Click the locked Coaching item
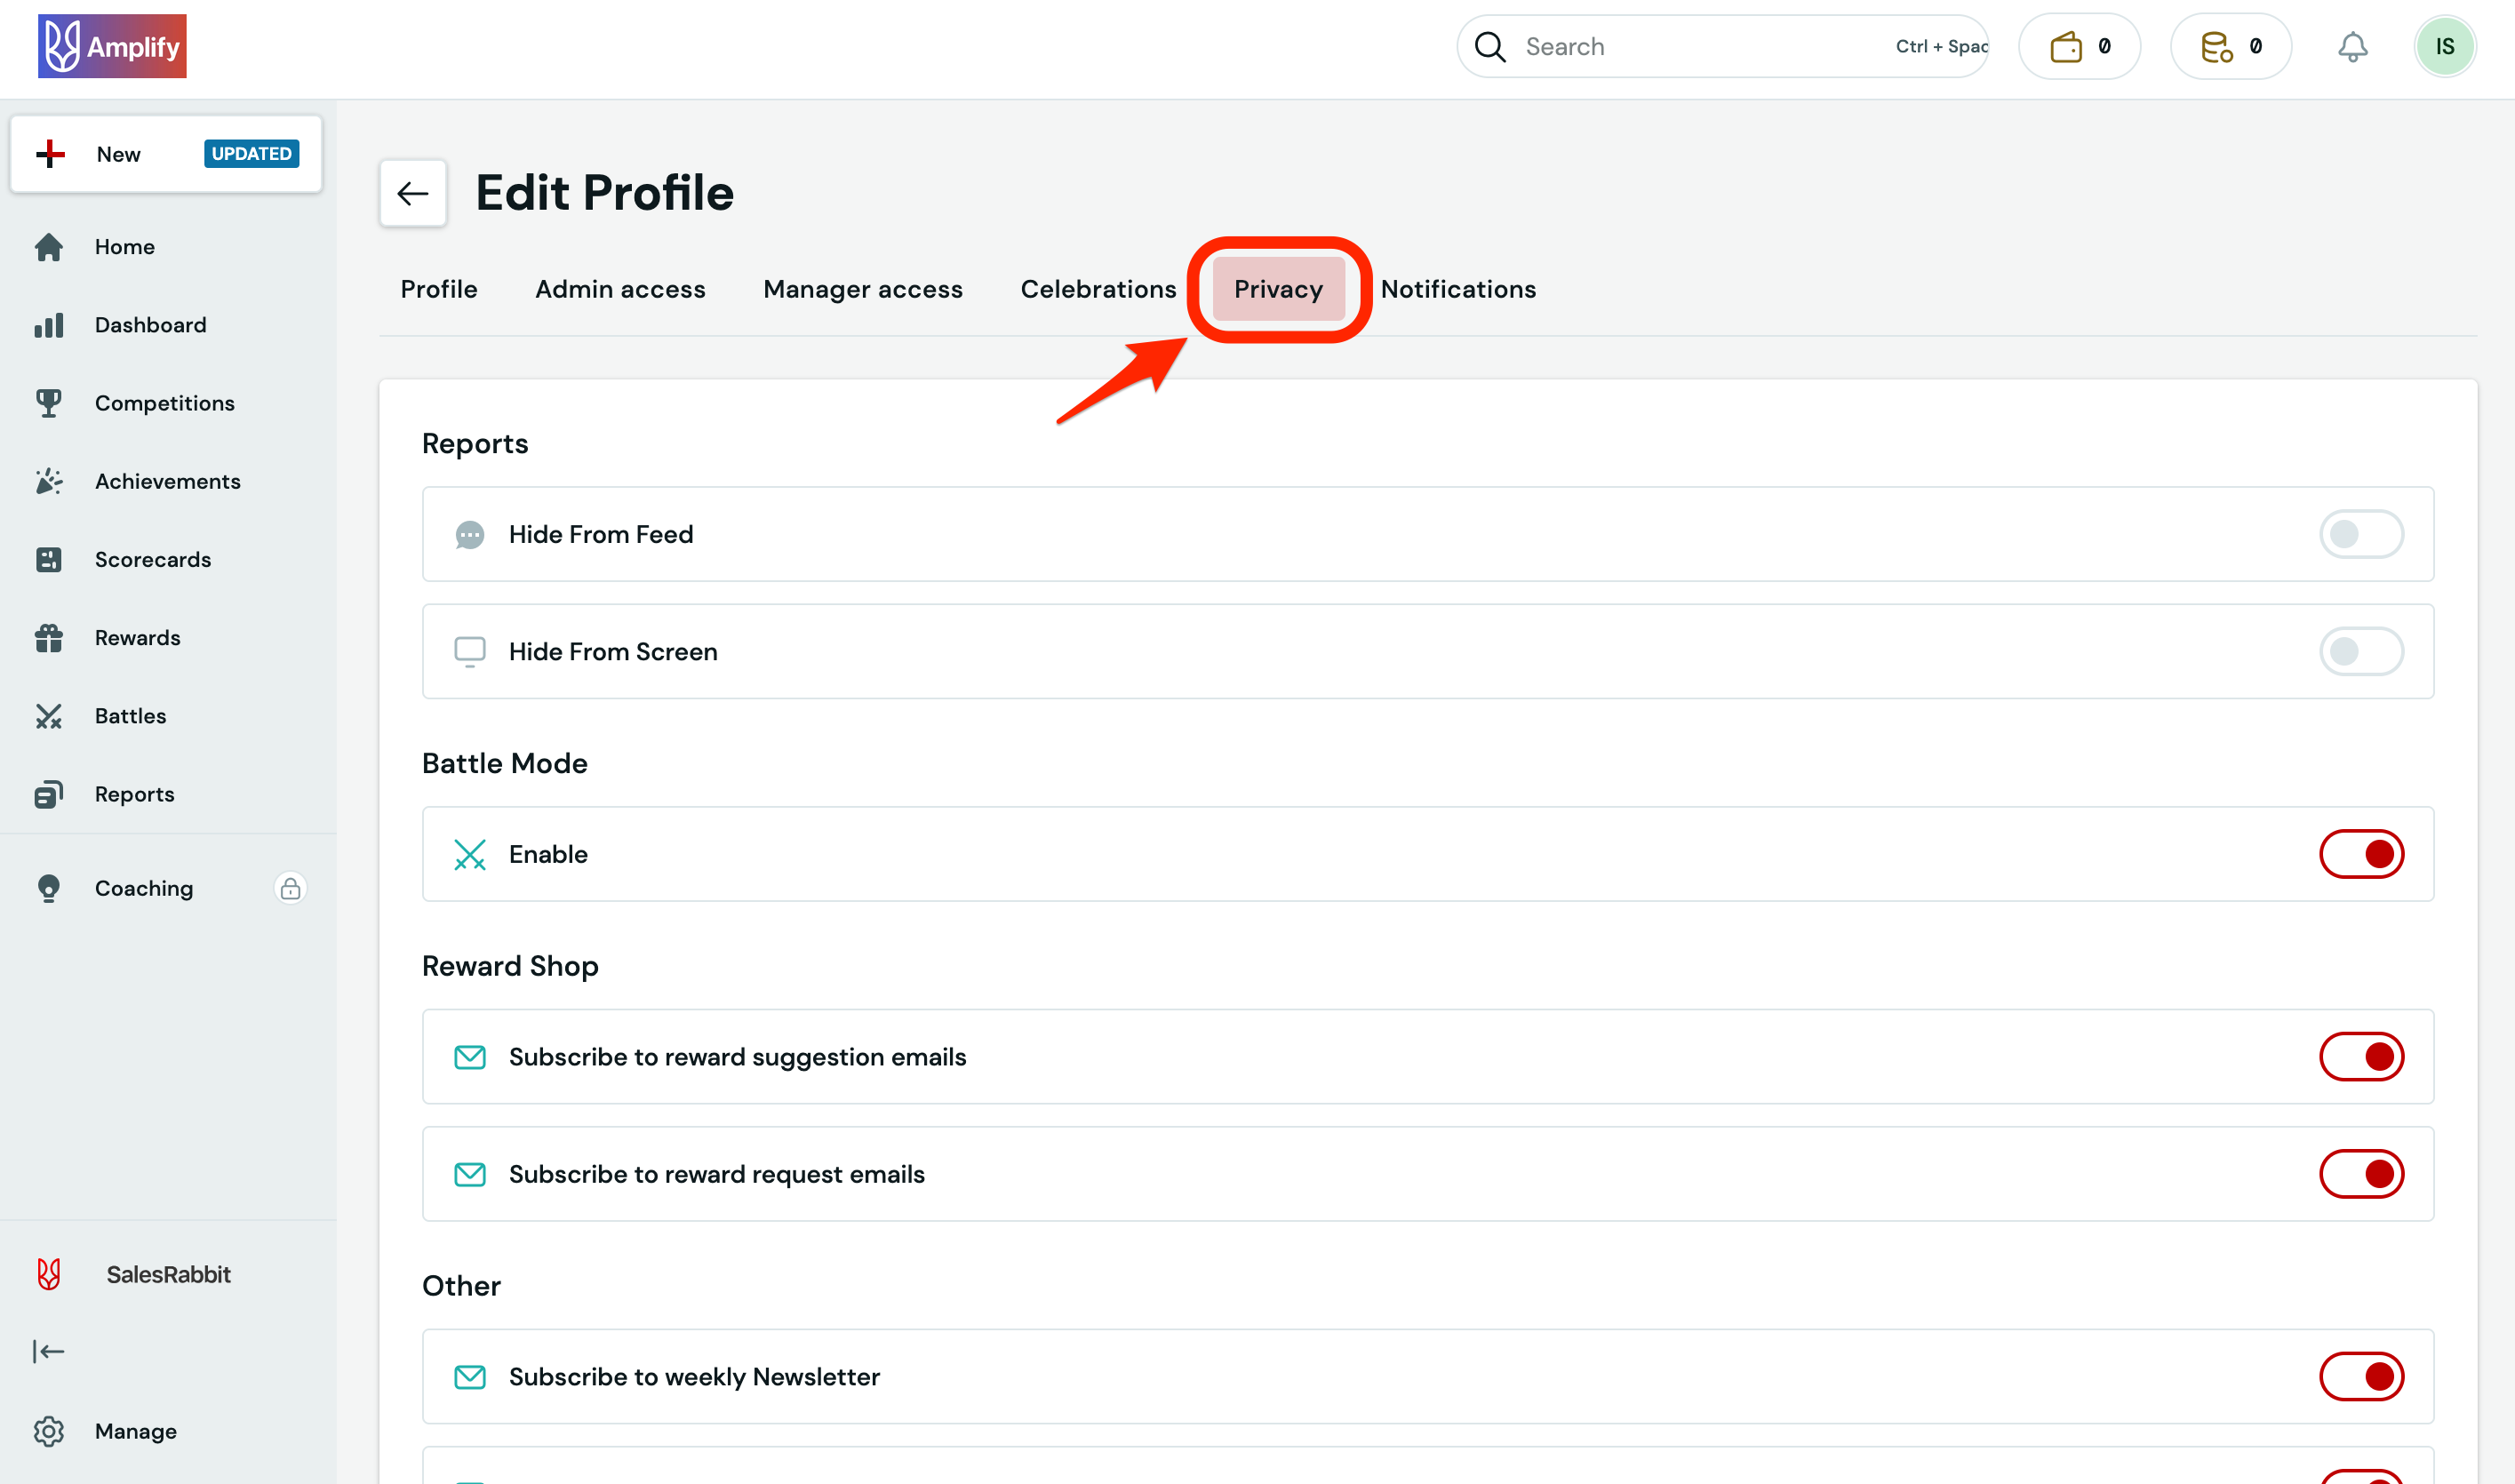 (x=144, y=888)
